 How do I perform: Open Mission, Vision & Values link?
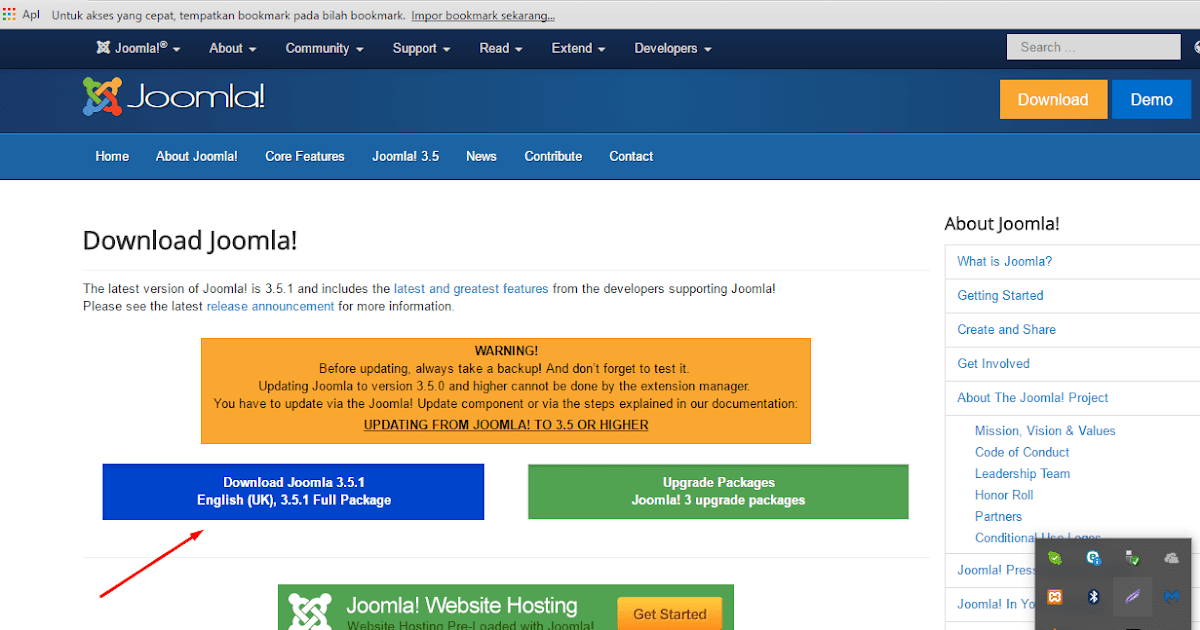[1045, 431]
